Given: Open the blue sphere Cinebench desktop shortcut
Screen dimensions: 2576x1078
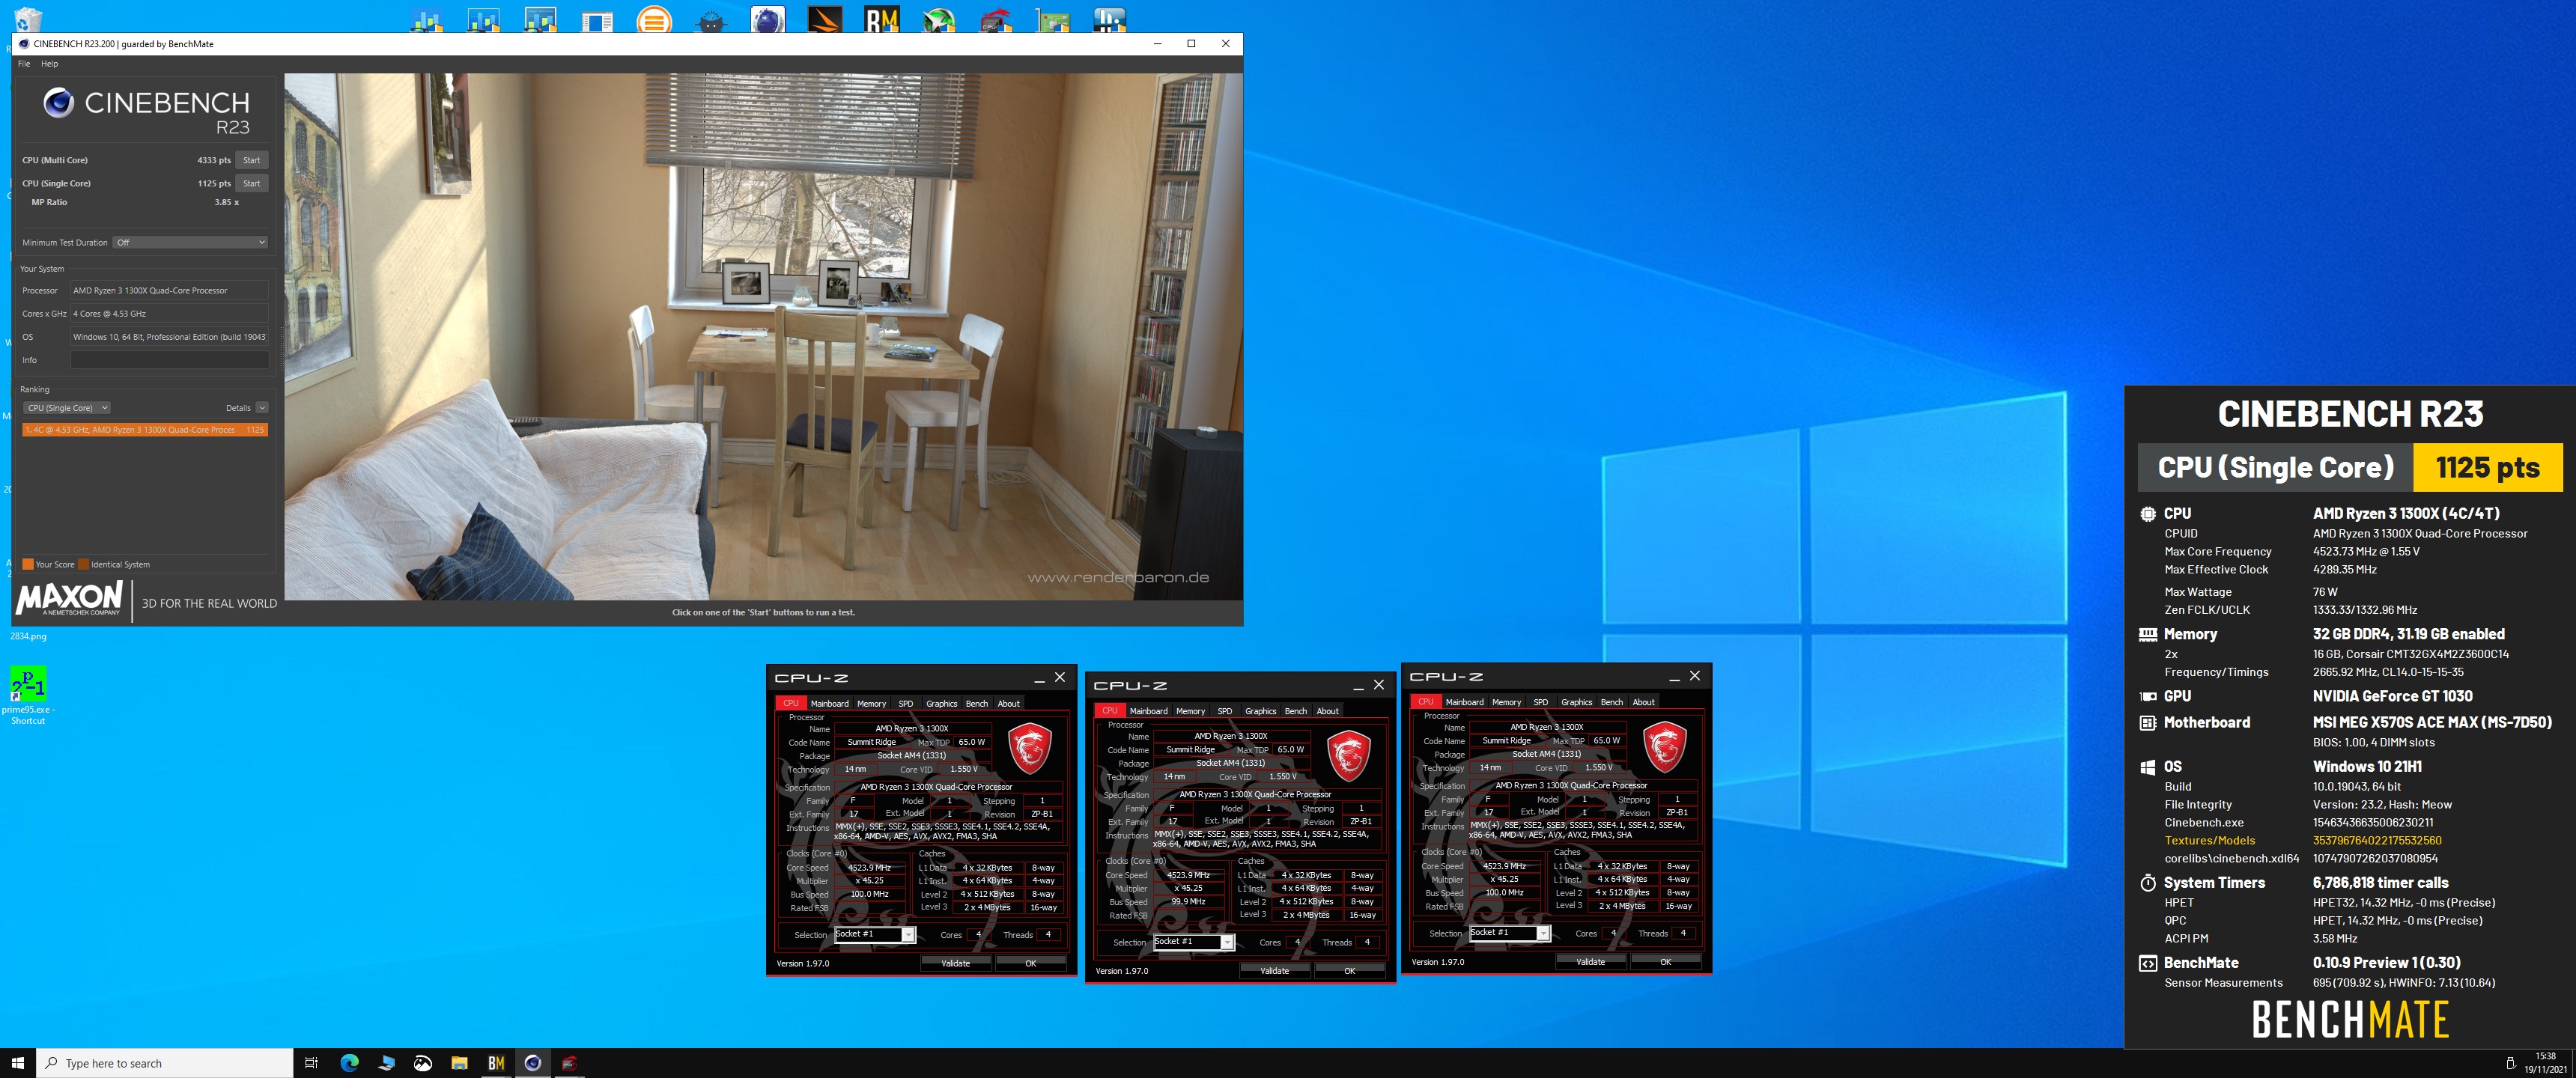Looking at the screenshot, I should (x=768, y=19).
